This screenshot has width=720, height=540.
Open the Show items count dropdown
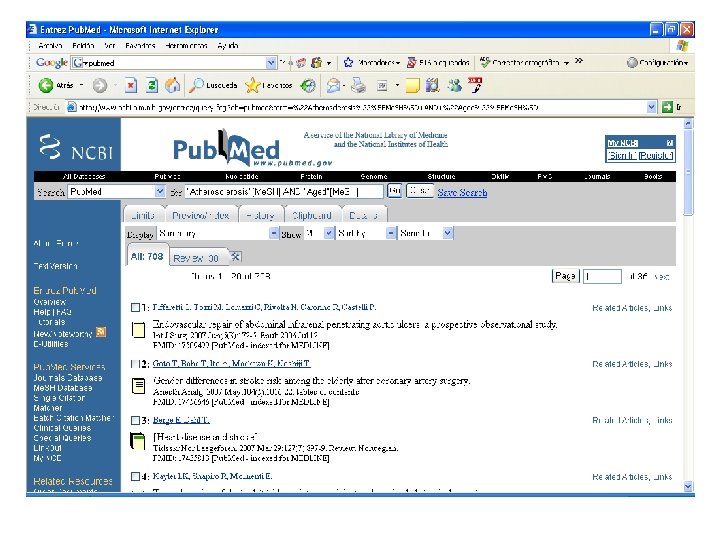click(329, 233)
